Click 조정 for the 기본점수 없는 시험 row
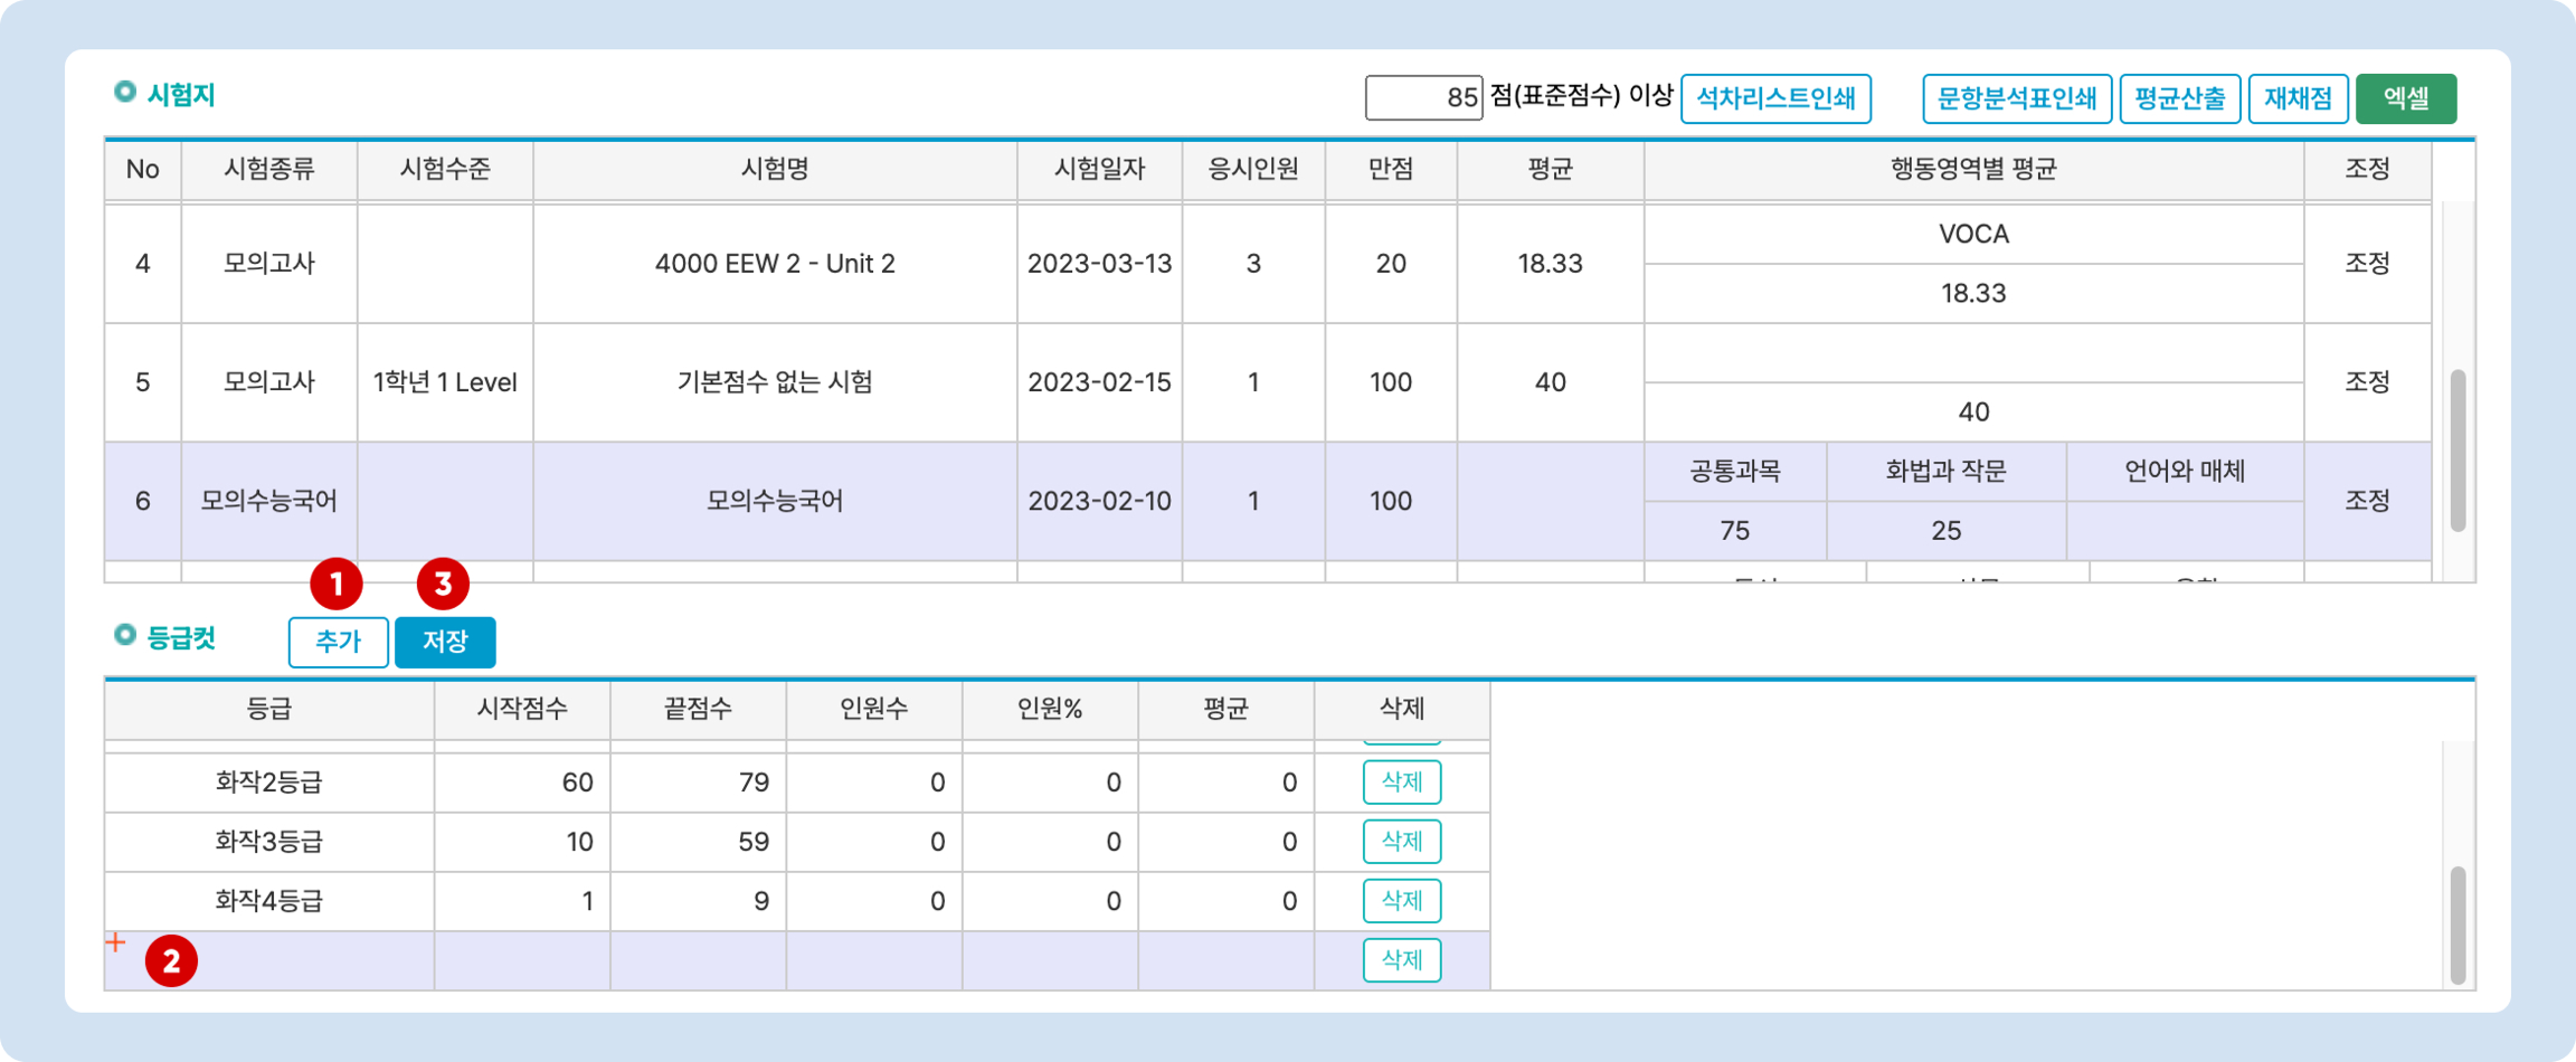Viewport: 2576px width, 1062px height. (x=2367, y=382)
